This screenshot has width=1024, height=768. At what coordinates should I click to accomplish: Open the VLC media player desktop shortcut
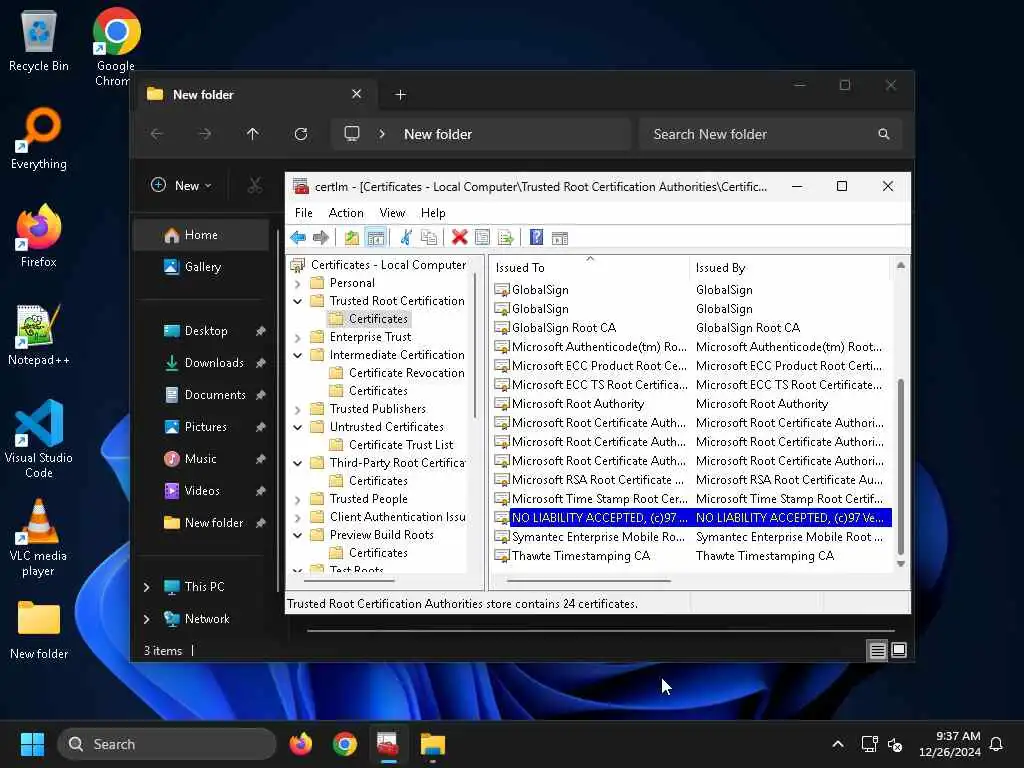39,537
